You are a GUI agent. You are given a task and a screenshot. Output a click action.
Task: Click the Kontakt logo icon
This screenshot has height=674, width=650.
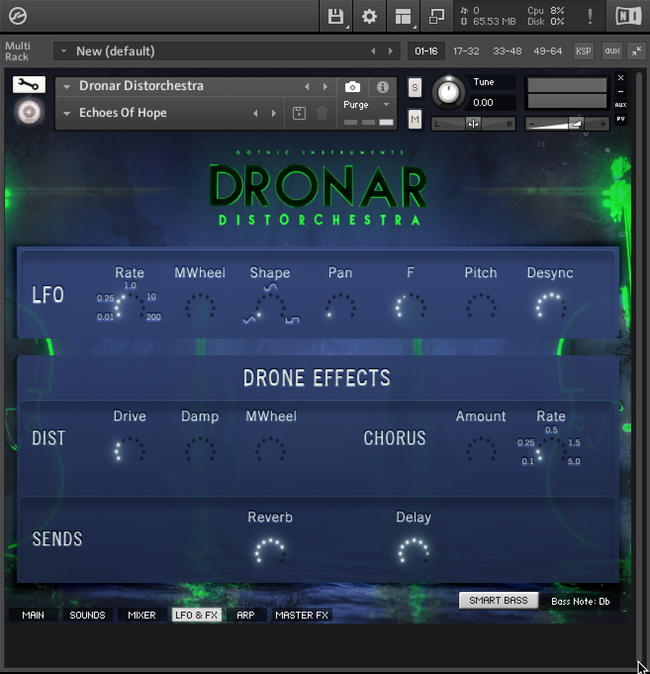tap(18, 16)
